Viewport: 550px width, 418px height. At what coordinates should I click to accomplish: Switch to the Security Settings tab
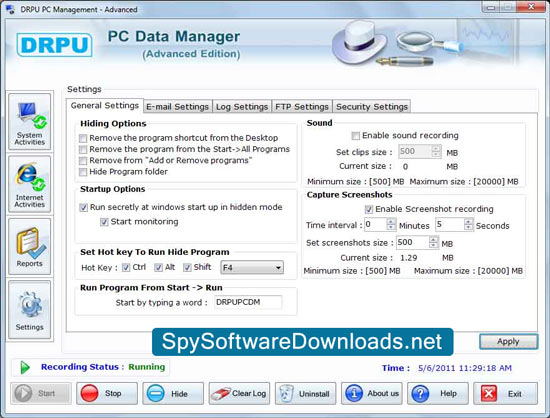point(372,107)
